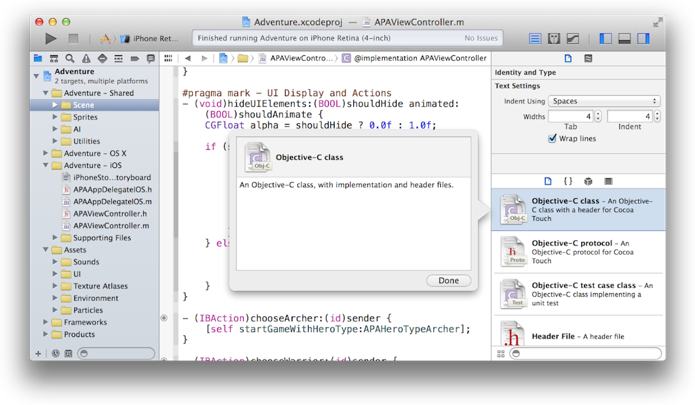The width and height of the screenshot is (695, 405).
Task: Select Objective-C protocol template
Action: click(x=578, y=252)
